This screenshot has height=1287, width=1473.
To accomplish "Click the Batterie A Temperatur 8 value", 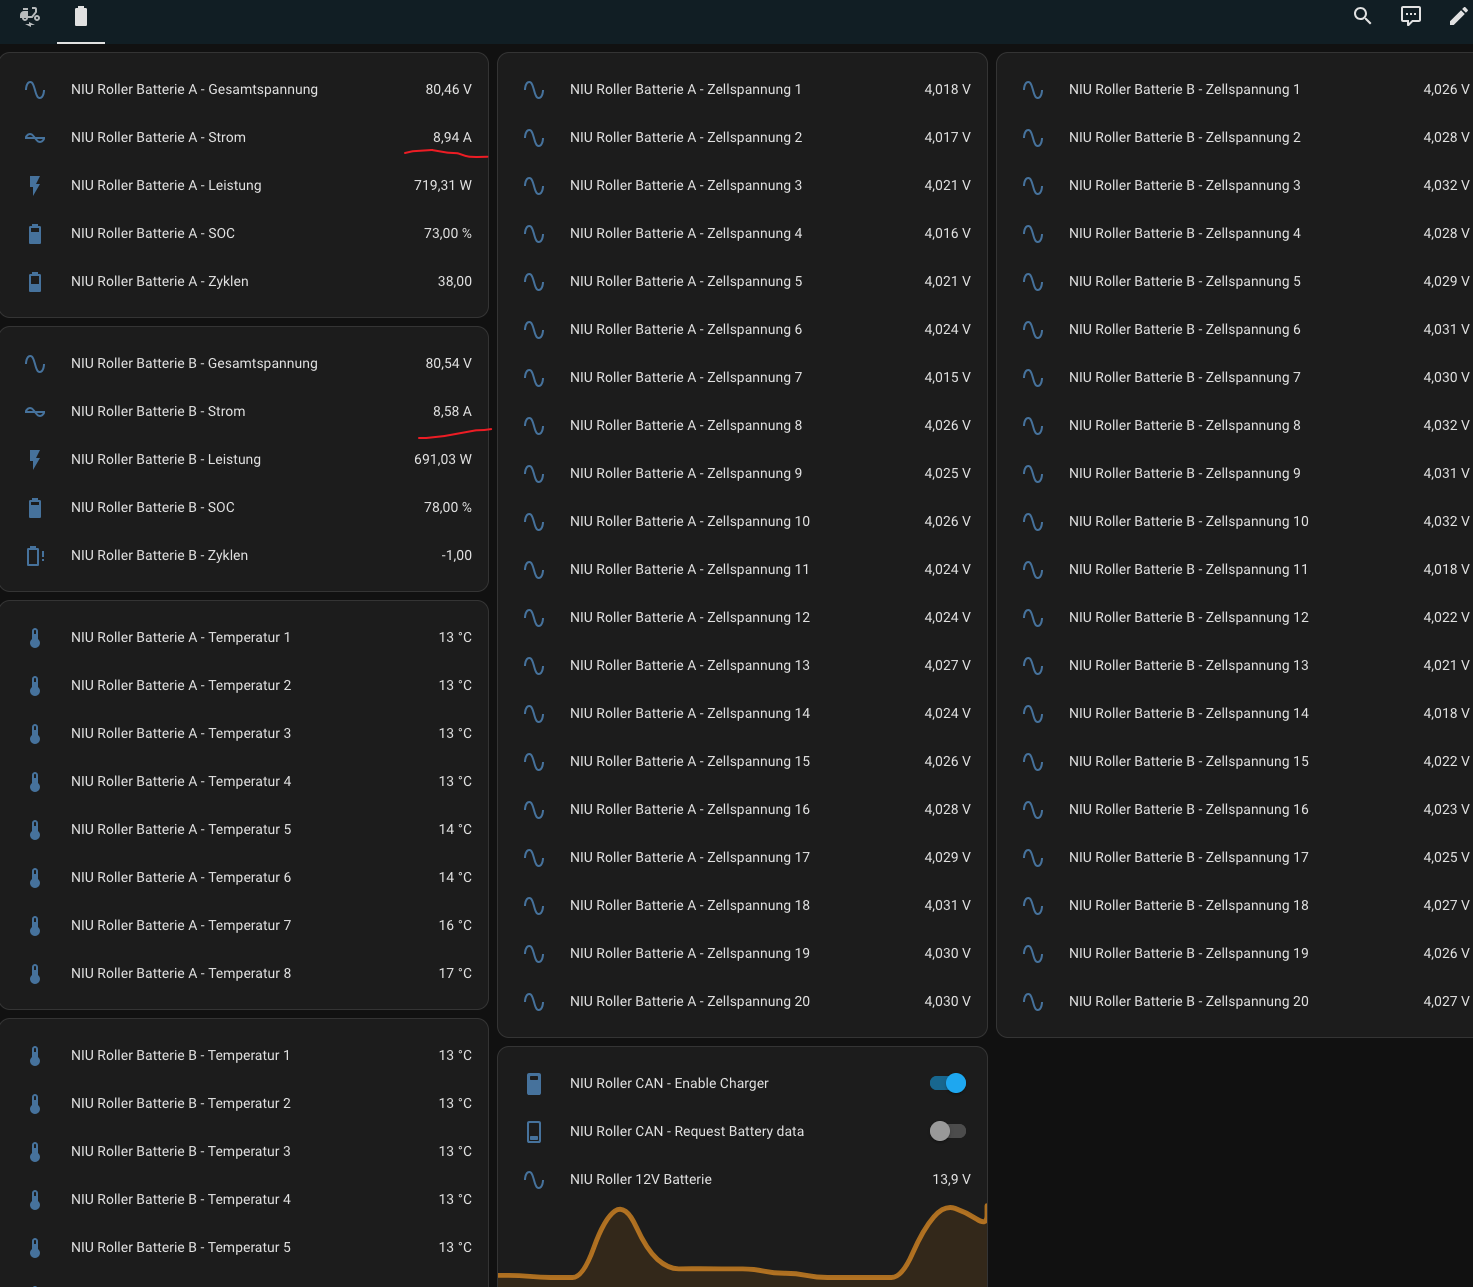I will point(454,973).
